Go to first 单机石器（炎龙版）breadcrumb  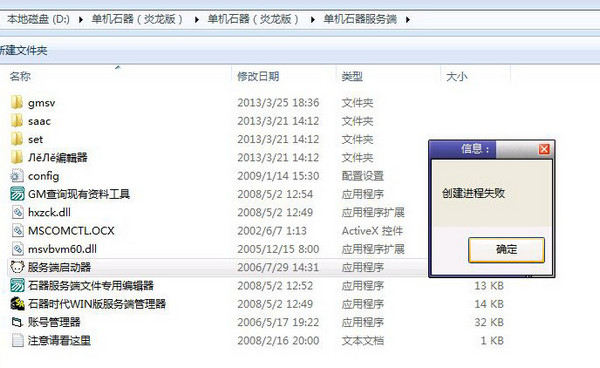click(x=137, y=19)
